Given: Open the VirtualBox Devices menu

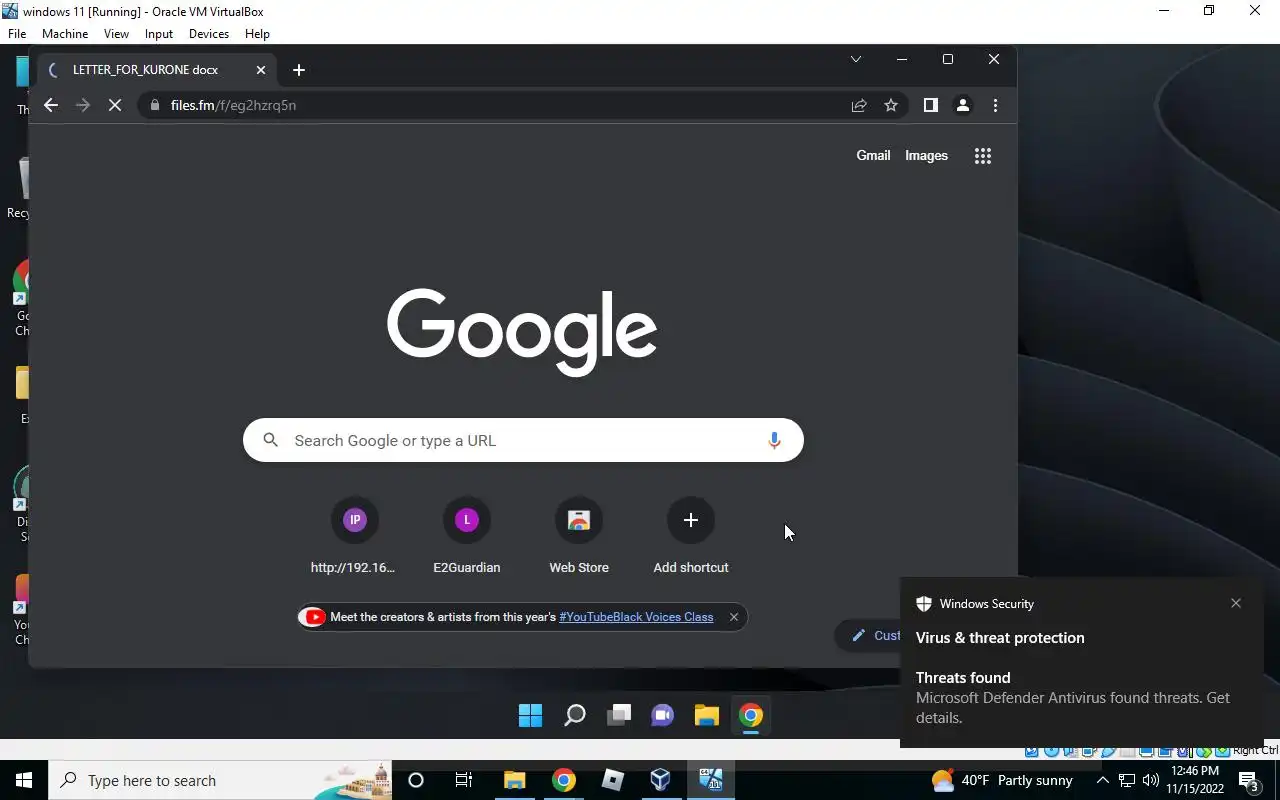Looking at the screenshot, I should 209,34.
